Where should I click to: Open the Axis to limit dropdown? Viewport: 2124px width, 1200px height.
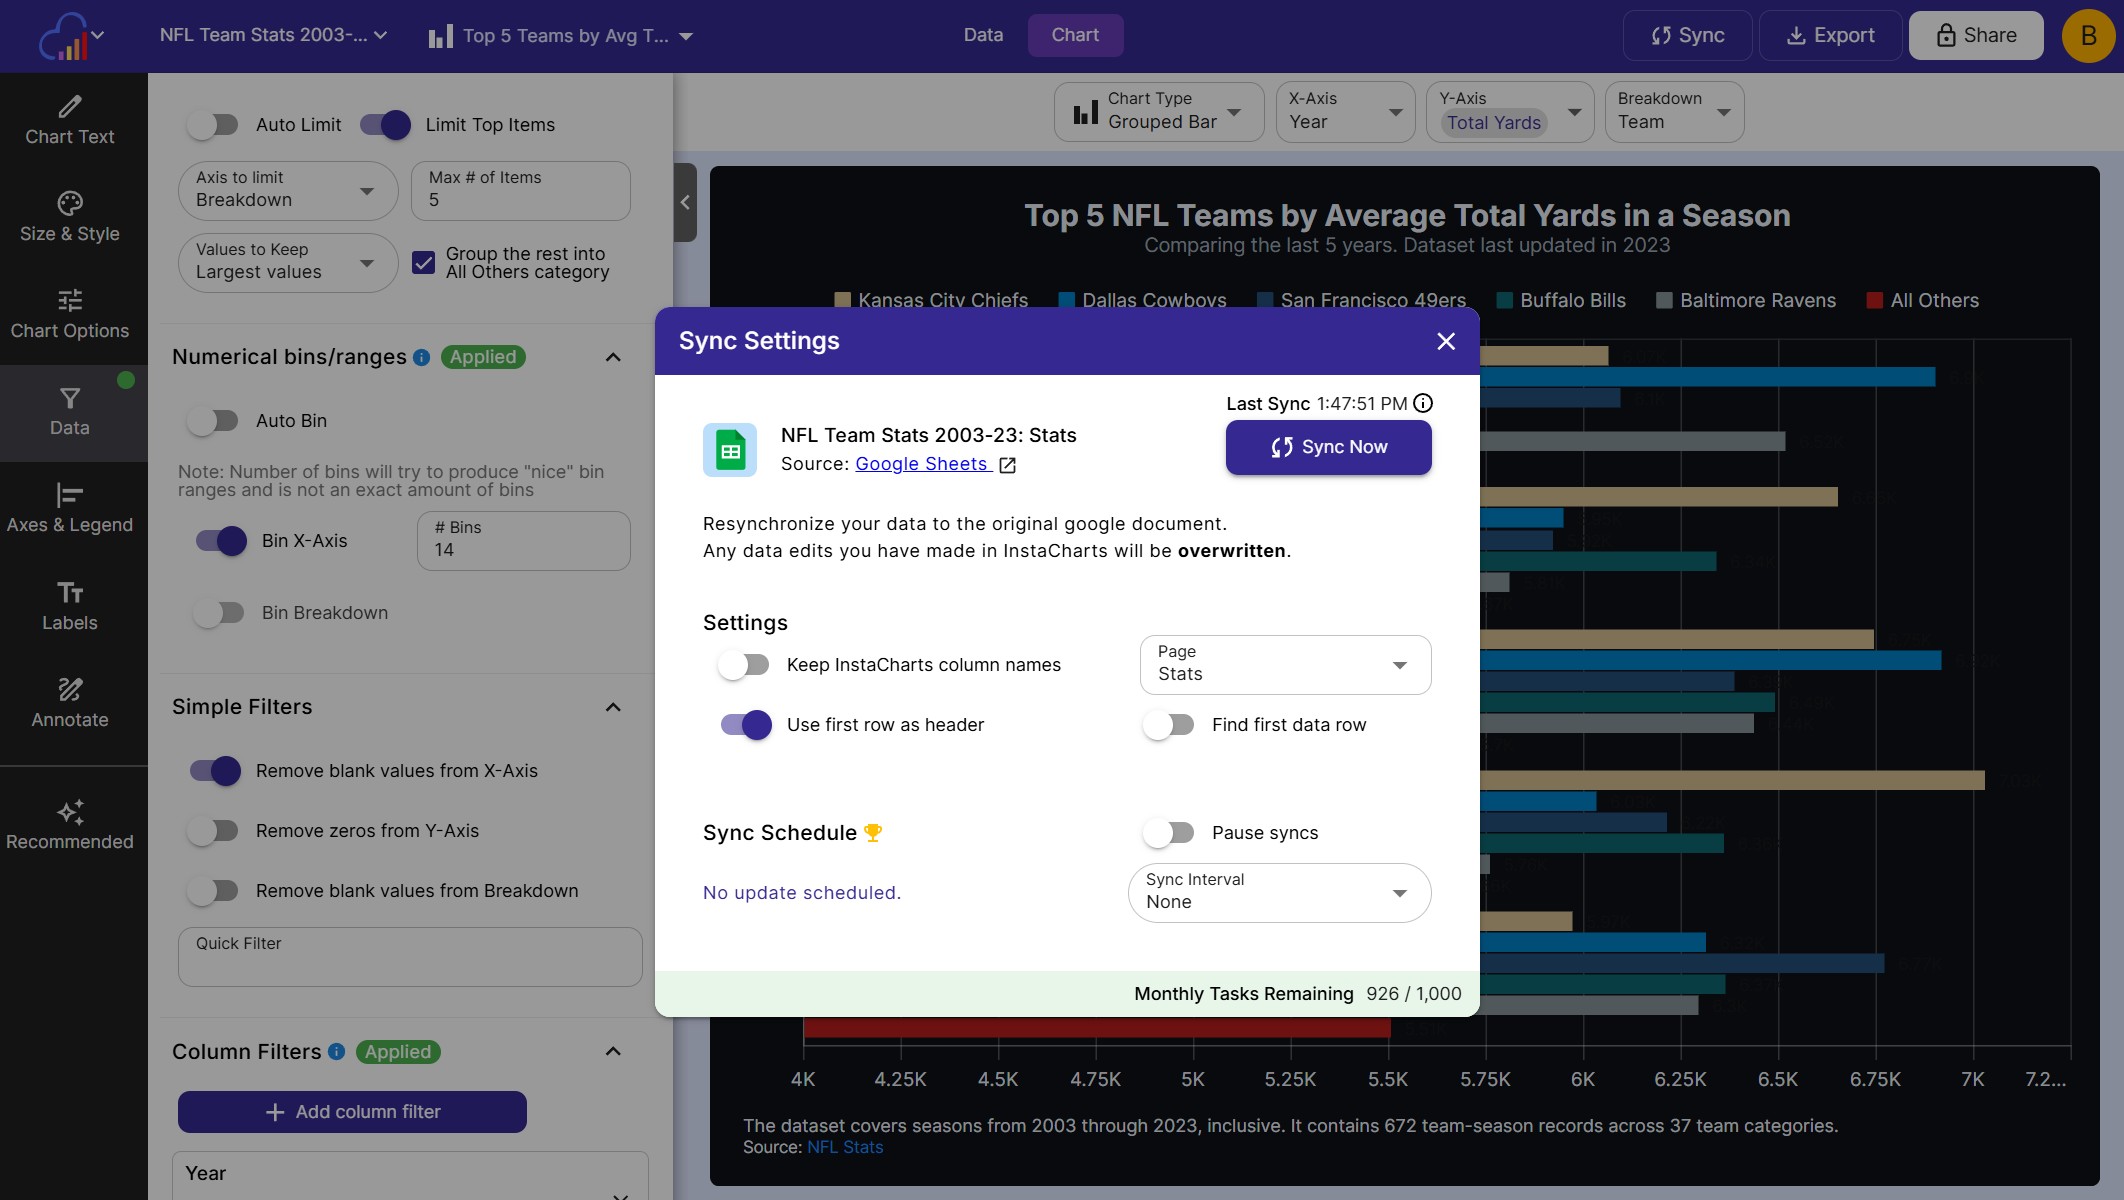point(288,190)
